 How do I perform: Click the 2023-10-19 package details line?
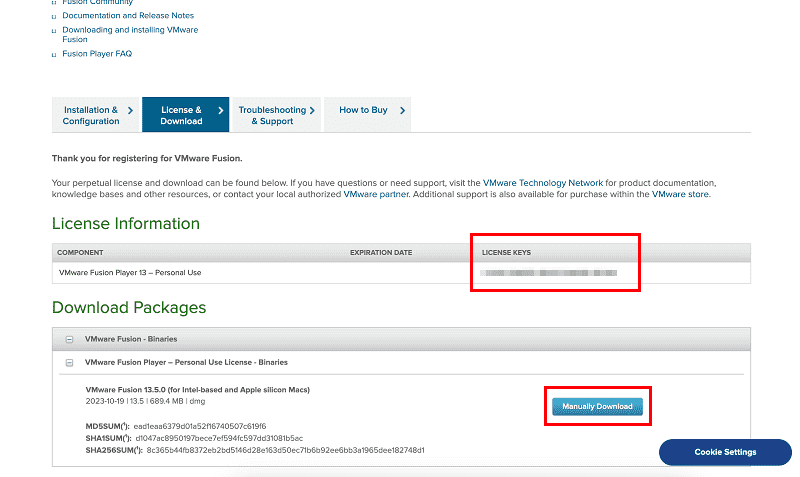pos(145,401)
